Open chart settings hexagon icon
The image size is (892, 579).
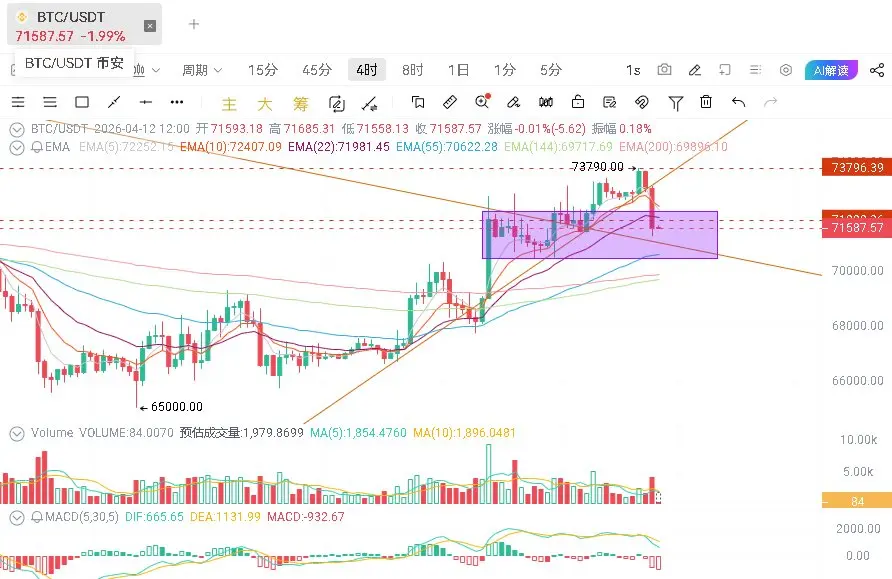[786, 70]
